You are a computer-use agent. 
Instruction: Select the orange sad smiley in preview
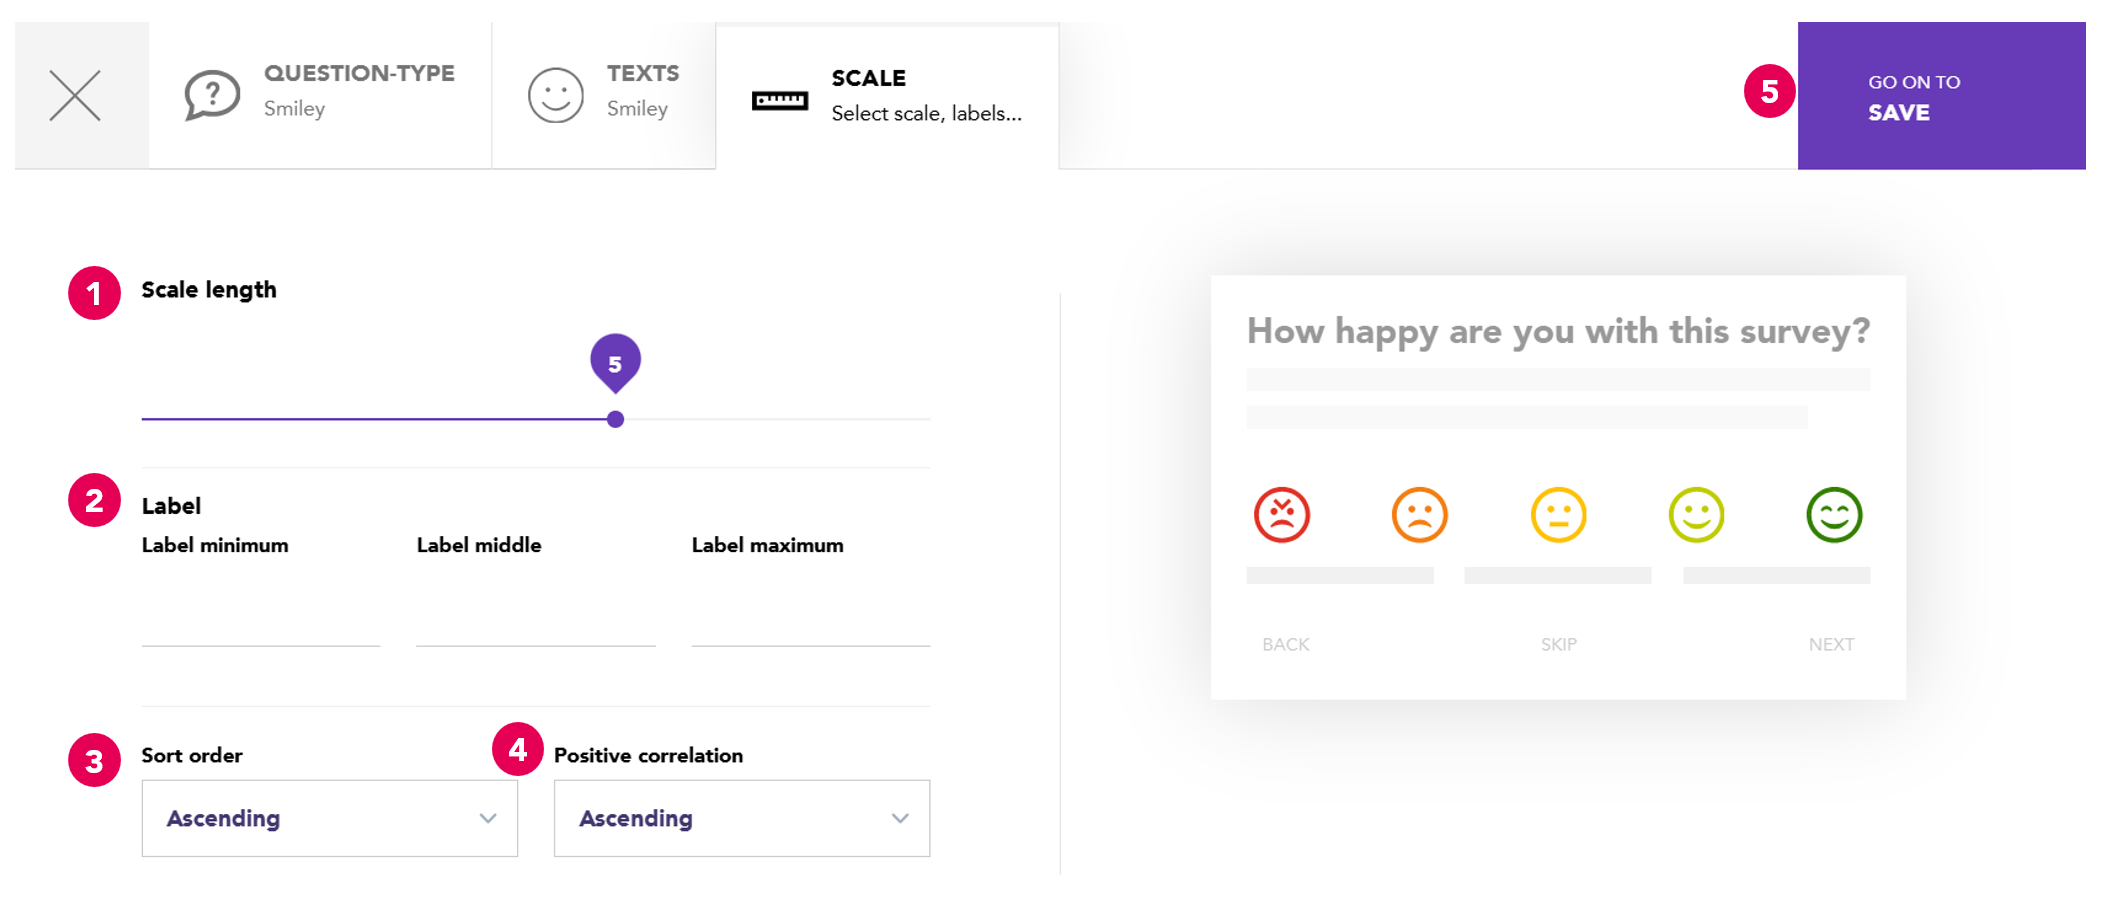click(x=1420, y=515)
